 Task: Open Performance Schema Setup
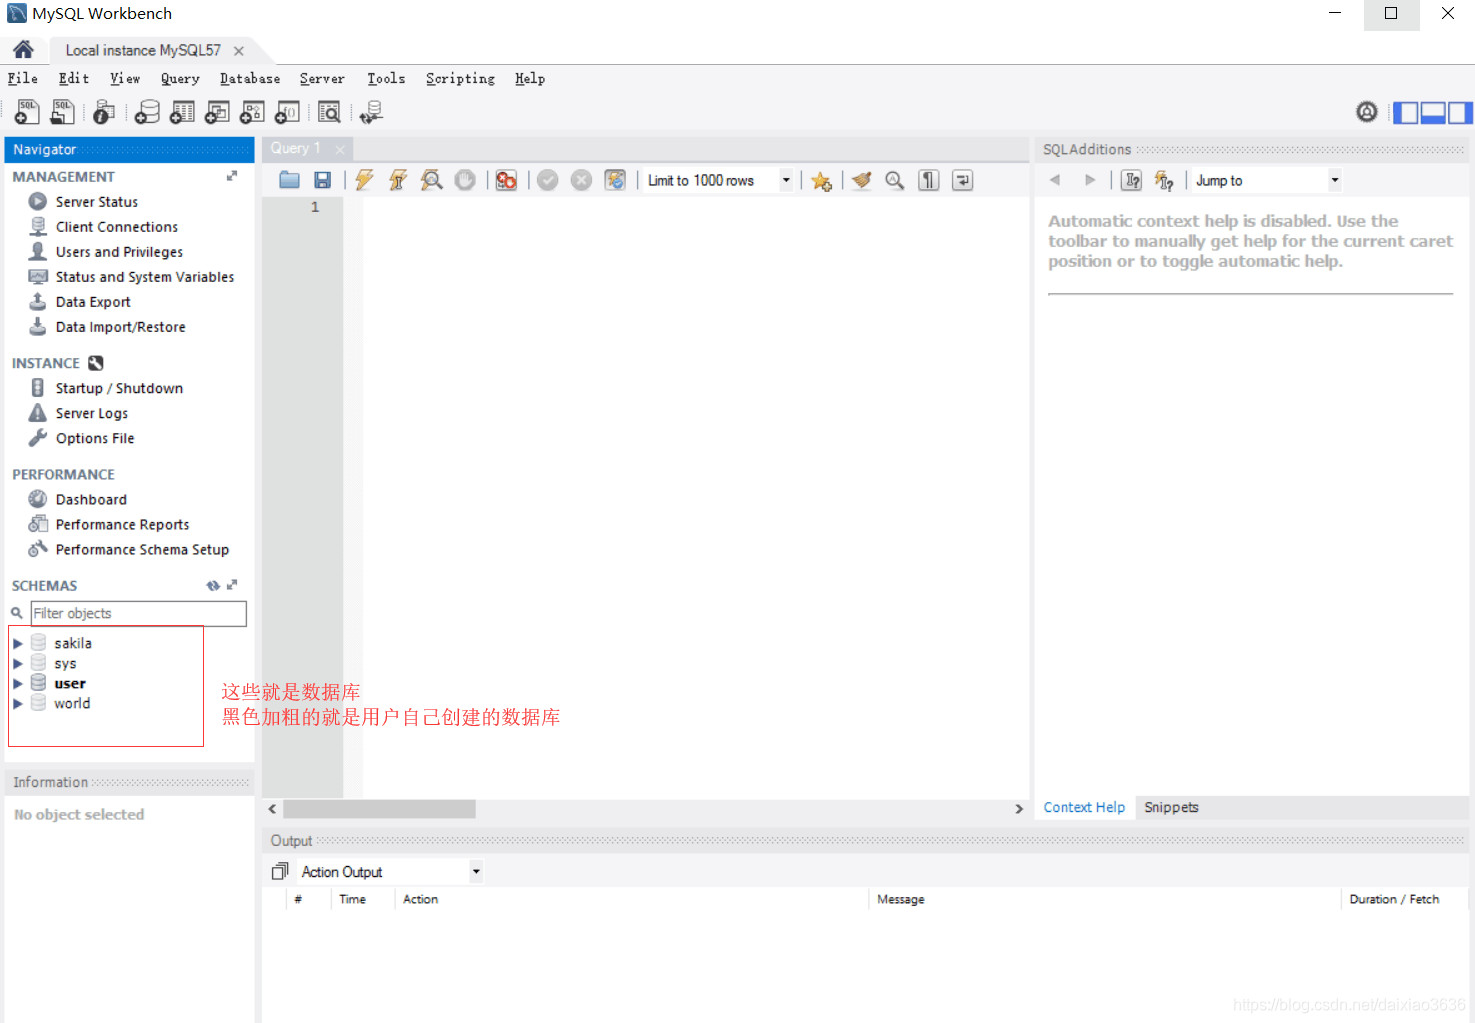[142, 550]
